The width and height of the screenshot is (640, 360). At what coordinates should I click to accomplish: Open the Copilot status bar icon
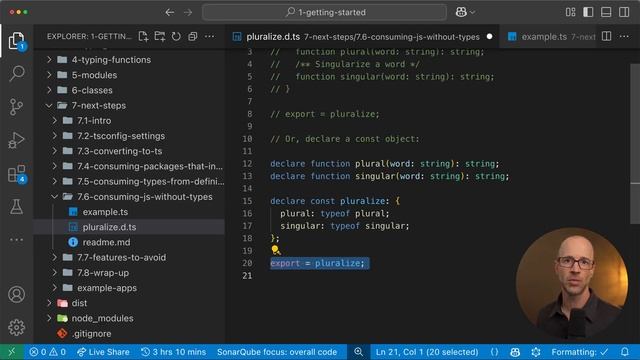pyautogui.click(x=515, y=352)
